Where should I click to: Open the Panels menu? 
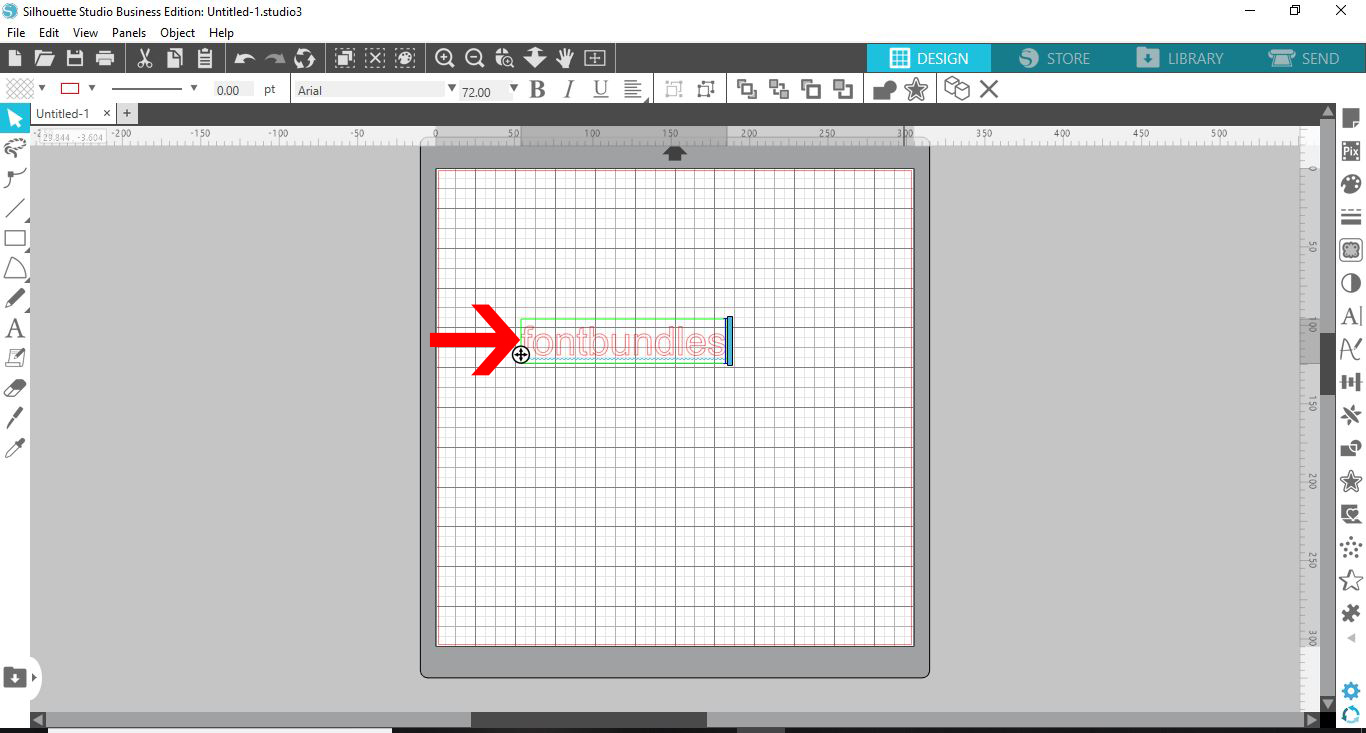point(129,33)
